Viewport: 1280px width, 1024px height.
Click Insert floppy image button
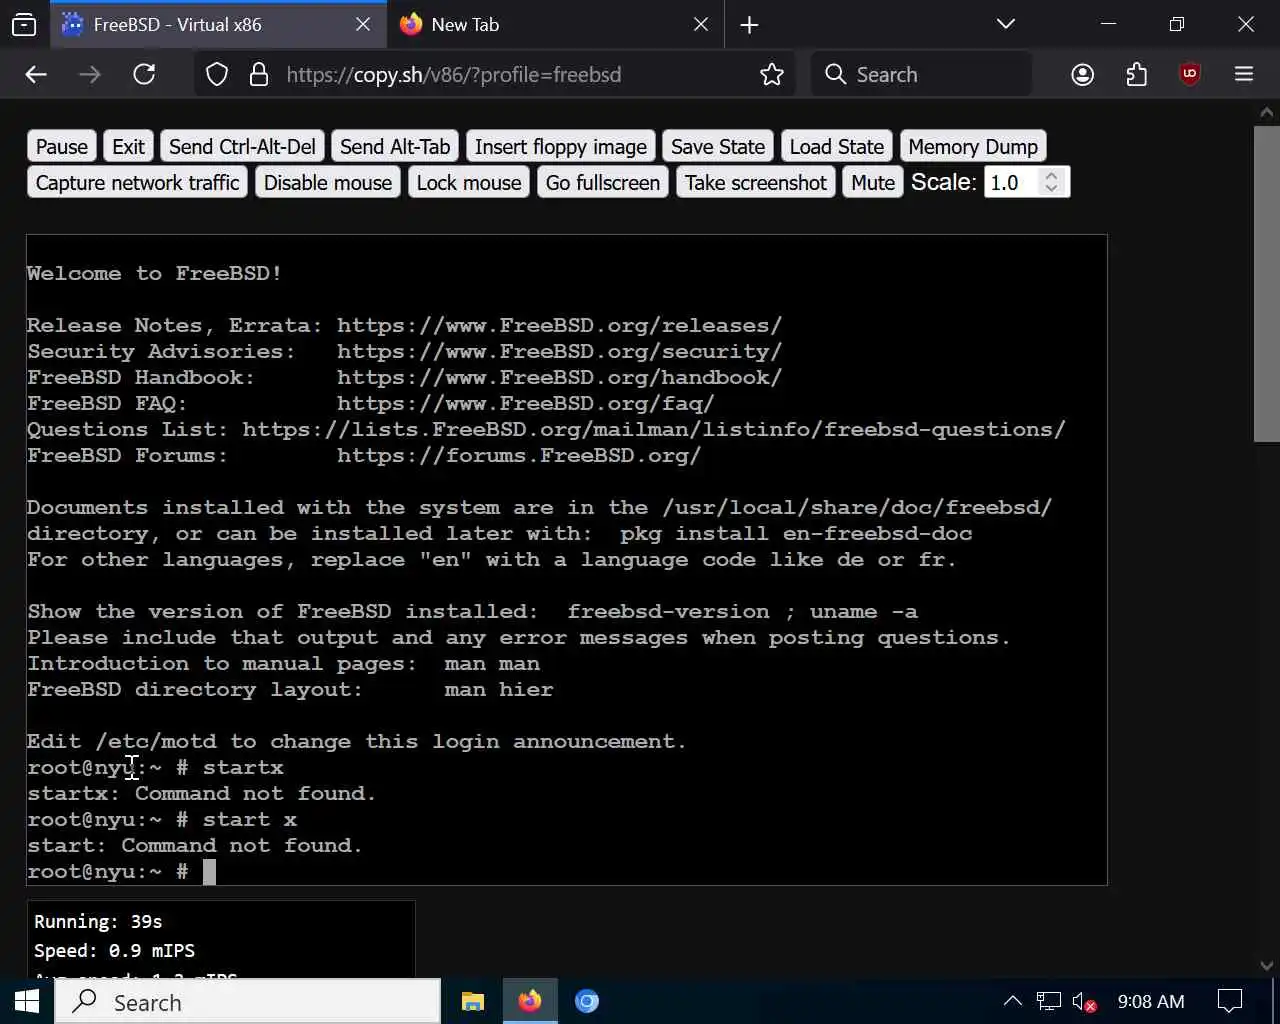[561, 147]
